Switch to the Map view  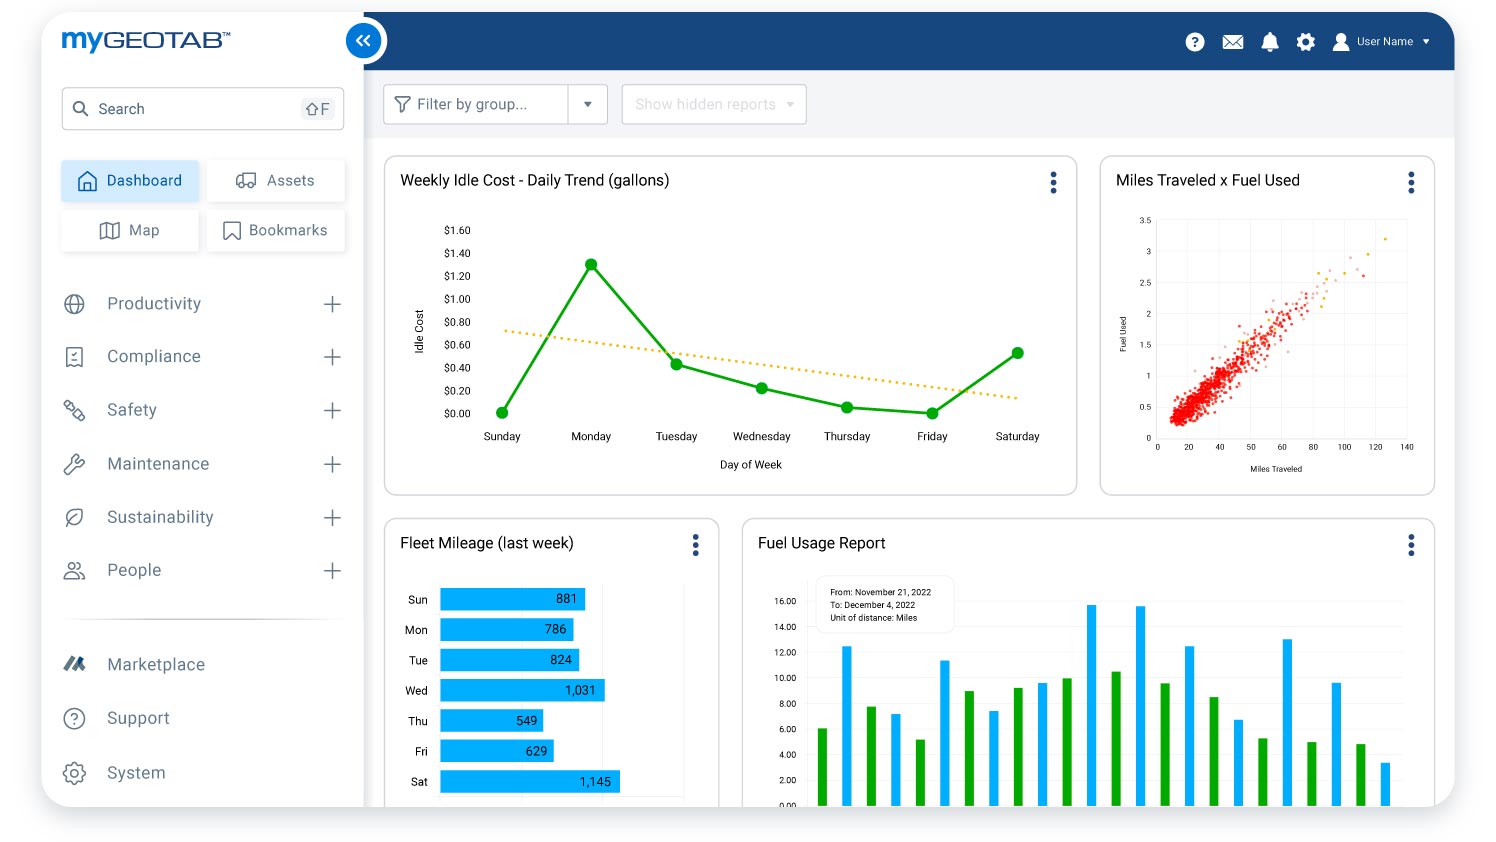(130, 230)
